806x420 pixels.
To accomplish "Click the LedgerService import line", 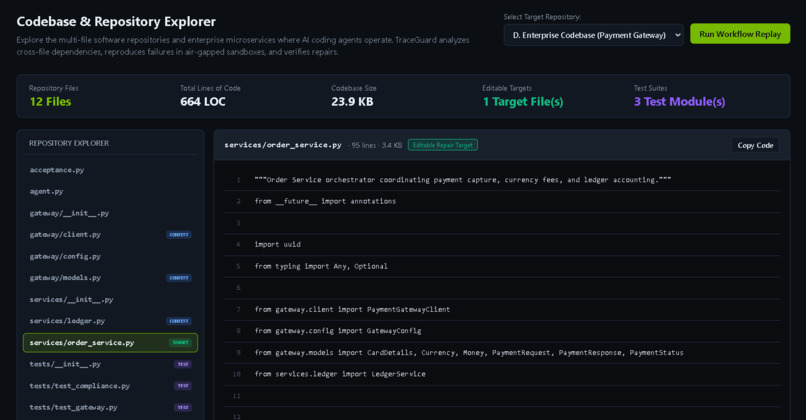I will [x=340, y=374].
